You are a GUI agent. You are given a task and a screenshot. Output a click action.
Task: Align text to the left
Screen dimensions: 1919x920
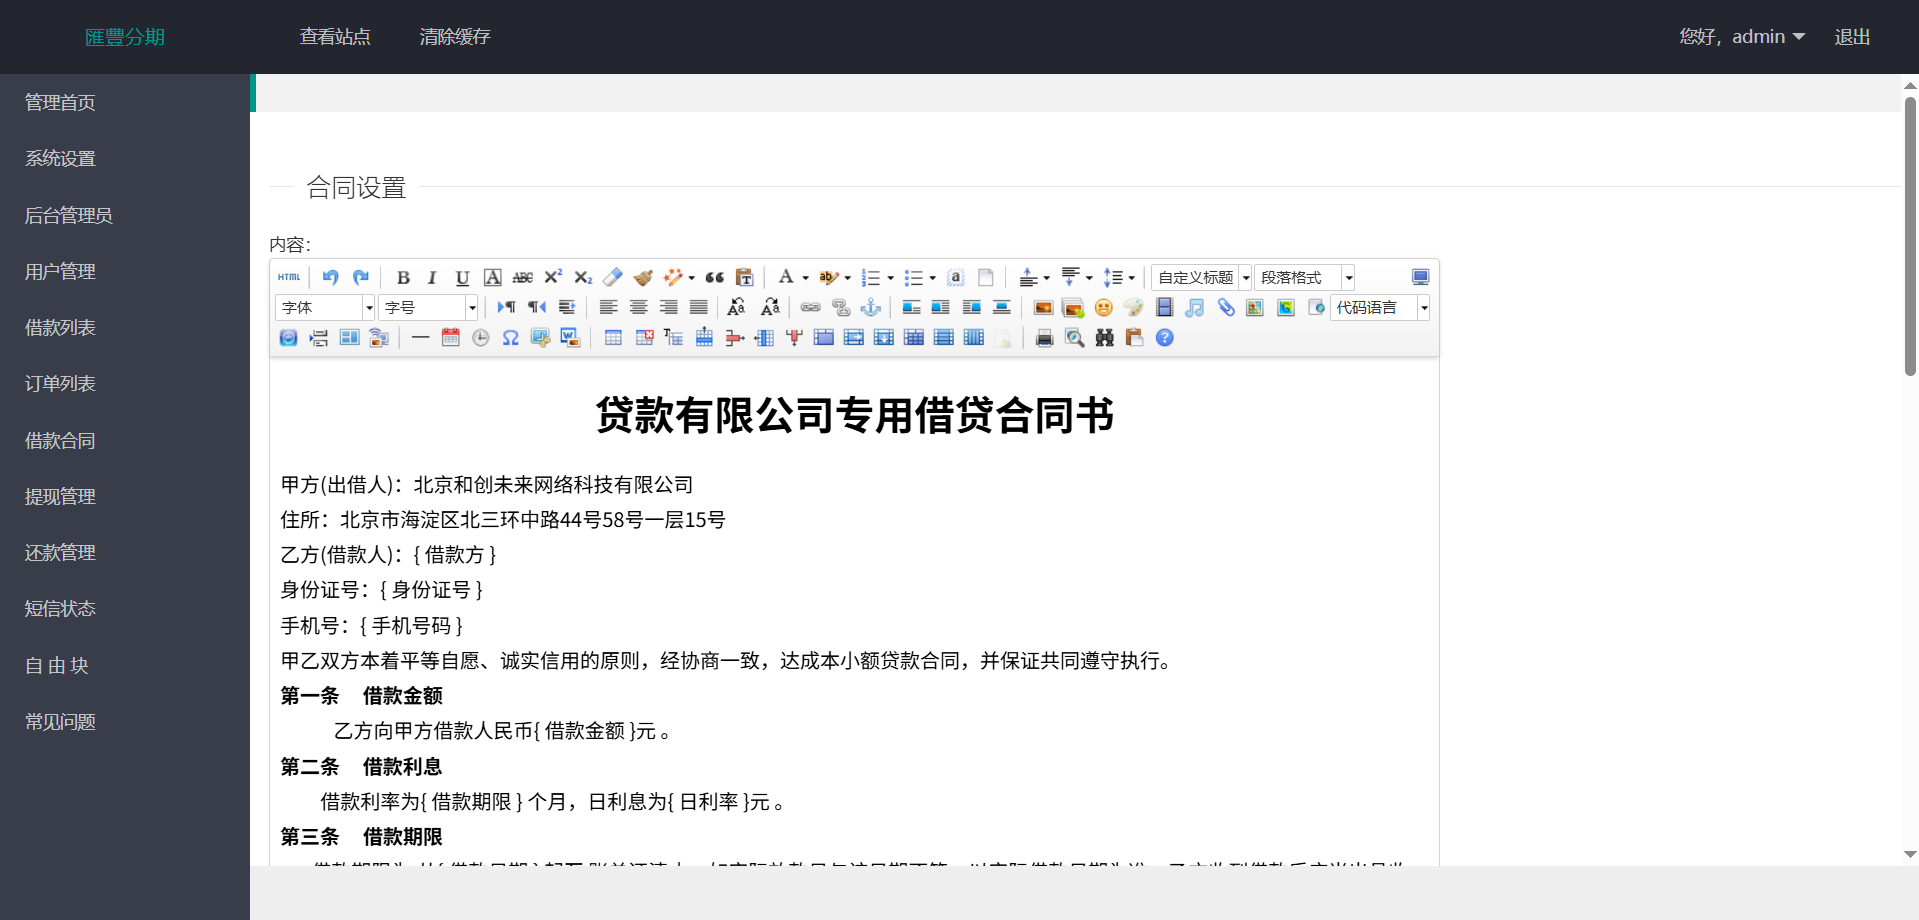tap(608, 308)
